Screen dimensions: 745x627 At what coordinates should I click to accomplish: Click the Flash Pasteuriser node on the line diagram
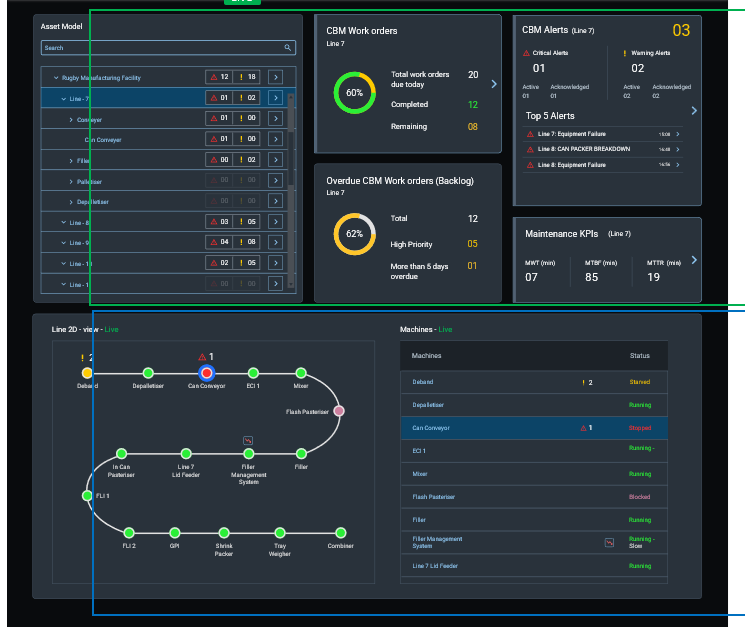339,411
